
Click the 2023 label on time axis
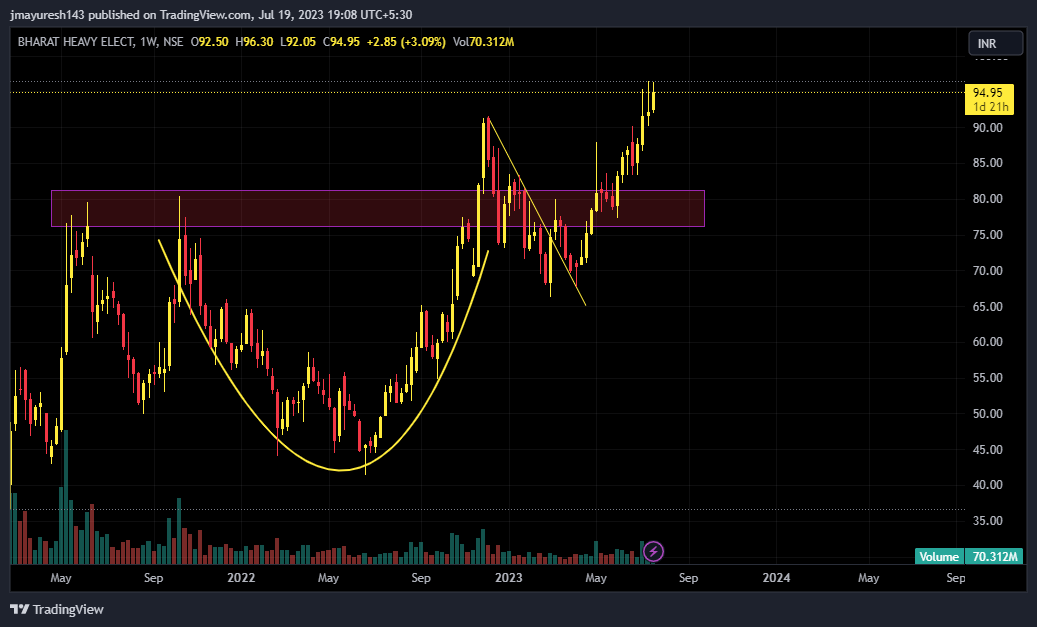[509, 578]
